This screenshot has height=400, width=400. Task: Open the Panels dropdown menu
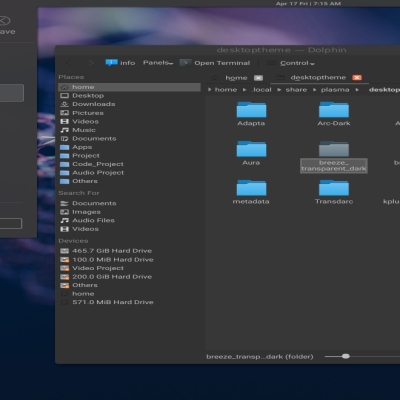(158, 63)
